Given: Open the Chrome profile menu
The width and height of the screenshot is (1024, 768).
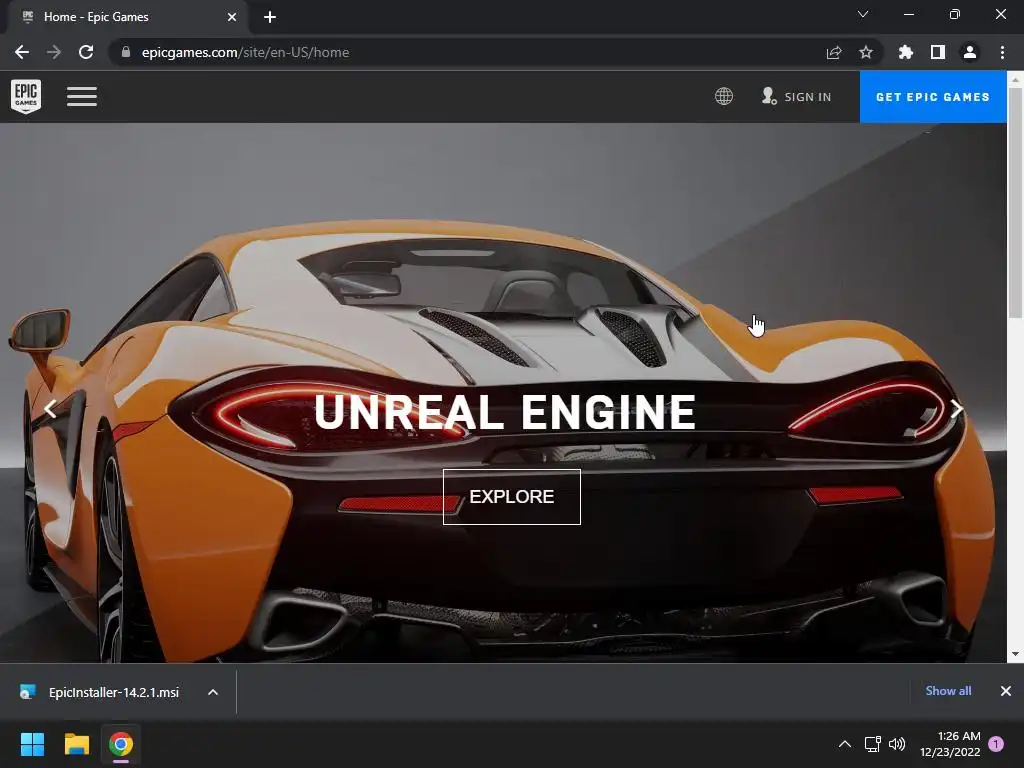Looking at the screenshot, I should pyautogui.click(x=970, y=52).
